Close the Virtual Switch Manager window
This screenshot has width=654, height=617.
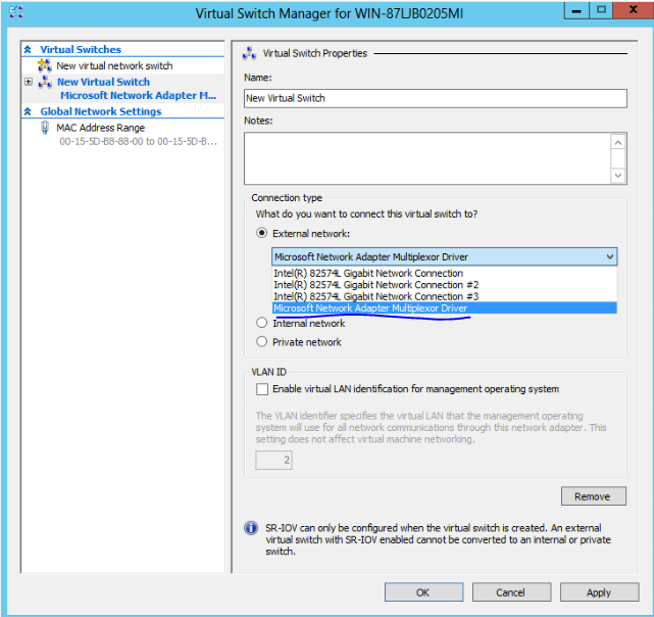point(633,10)
